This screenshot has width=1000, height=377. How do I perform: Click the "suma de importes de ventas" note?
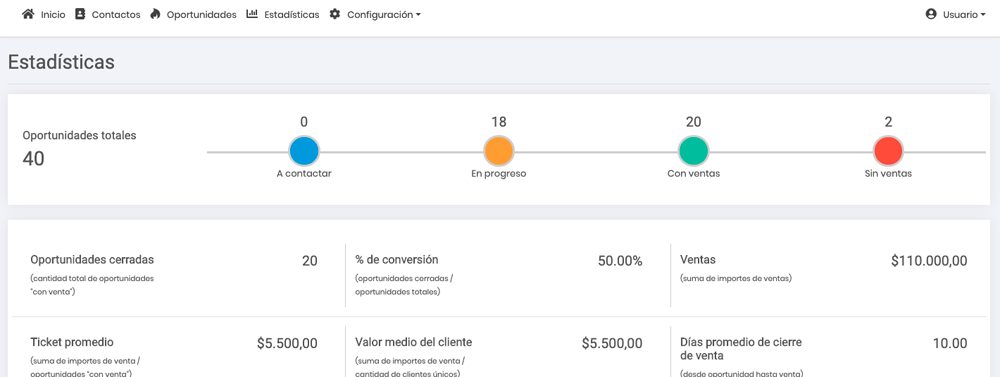[x=736, y=278]
